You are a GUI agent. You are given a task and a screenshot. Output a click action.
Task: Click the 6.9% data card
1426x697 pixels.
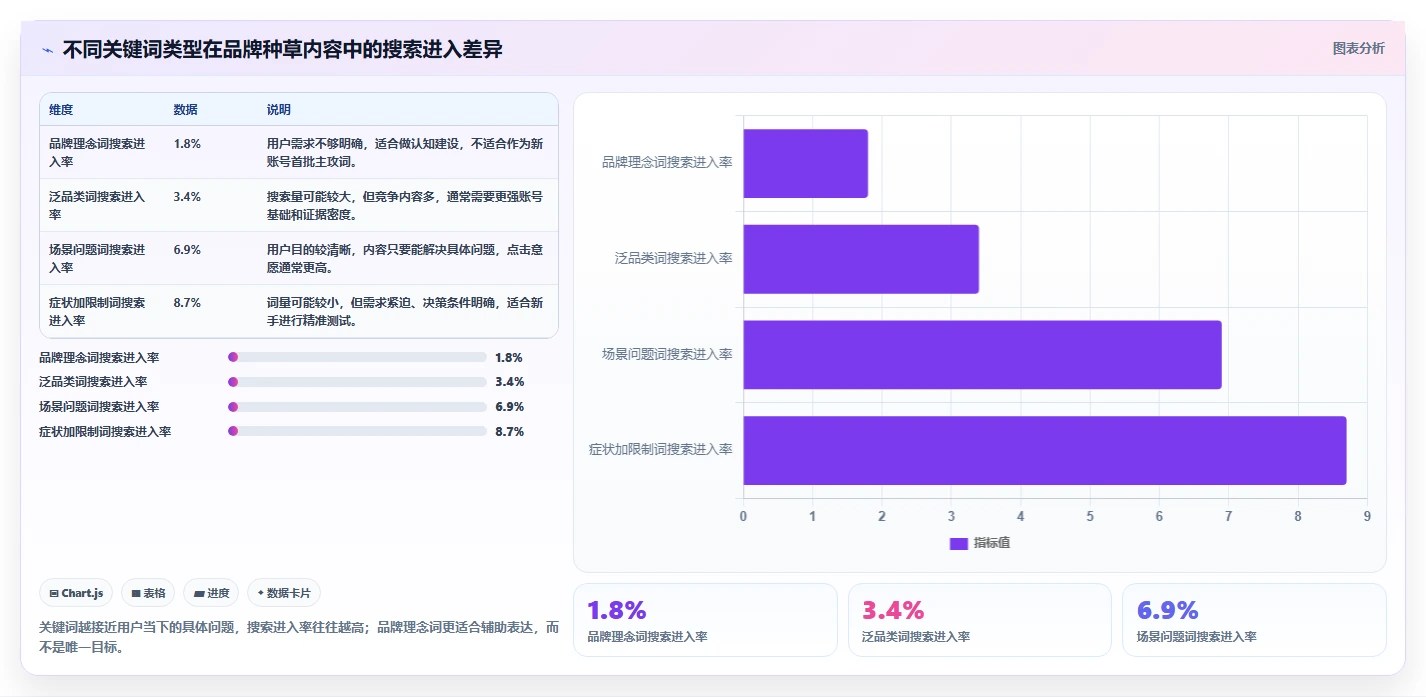click(x=1254, y=620)
